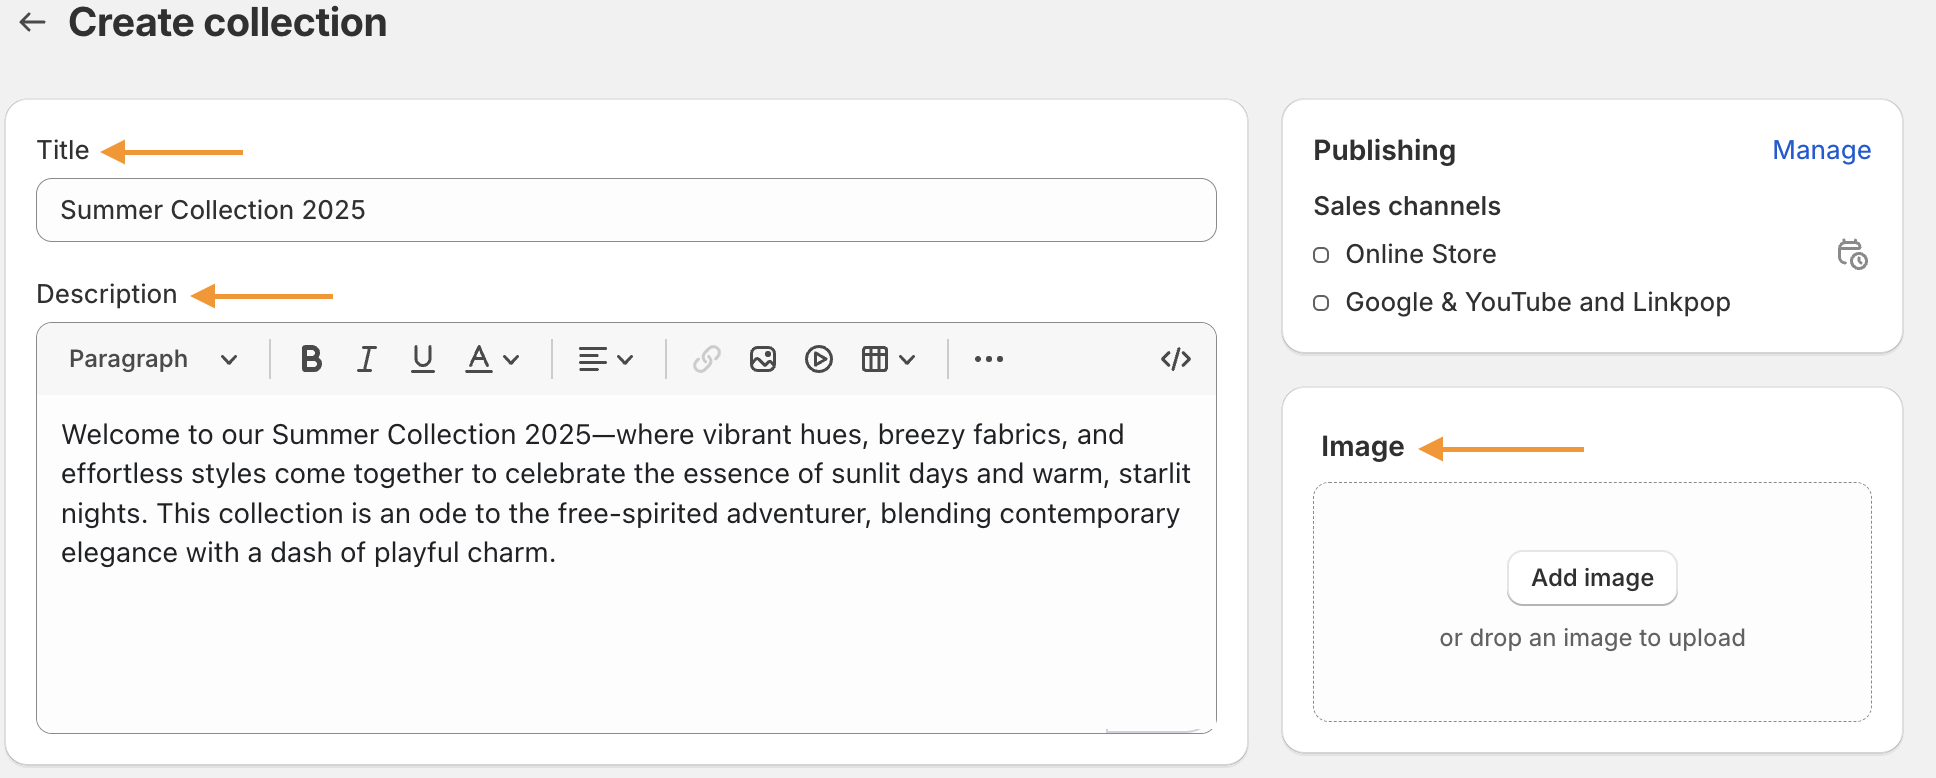Viewport: 1936px width, 778px height.
Task: Schedule Online Store availability via calendar icon
Action: click(x=1852, y=254)
